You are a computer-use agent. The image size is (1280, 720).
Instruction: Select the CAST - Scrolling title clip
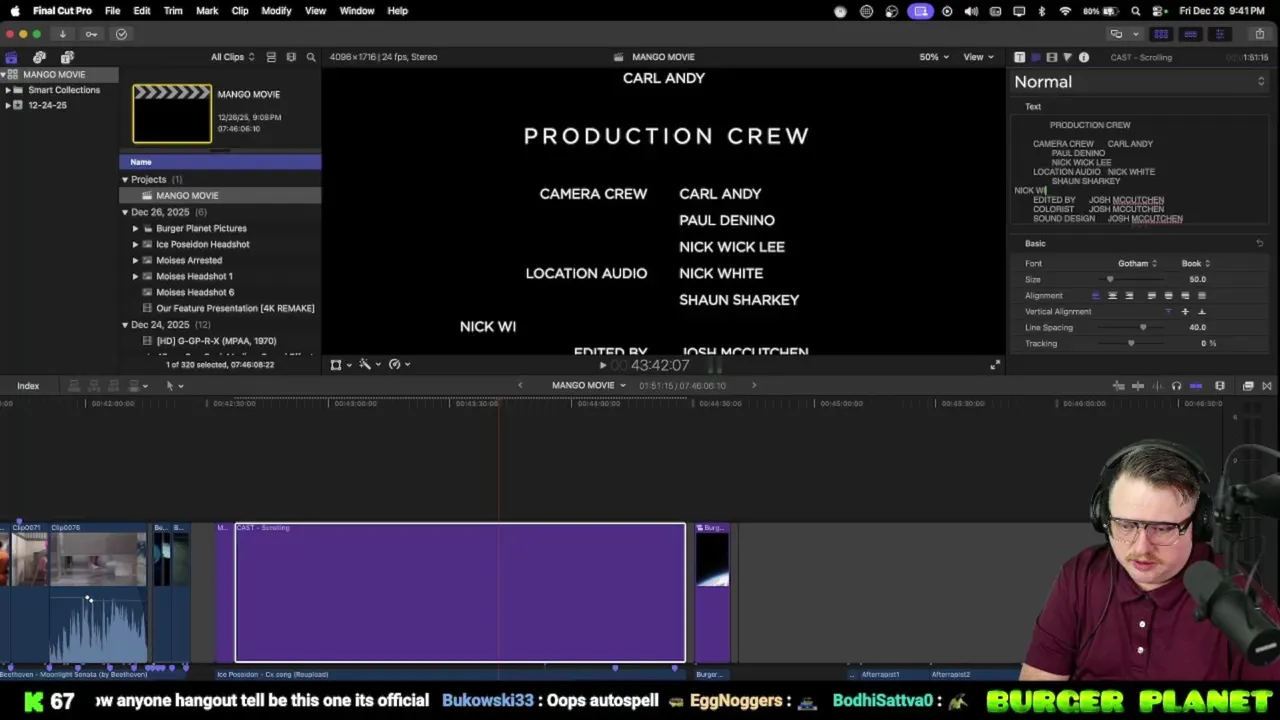[x=460, y=592]
